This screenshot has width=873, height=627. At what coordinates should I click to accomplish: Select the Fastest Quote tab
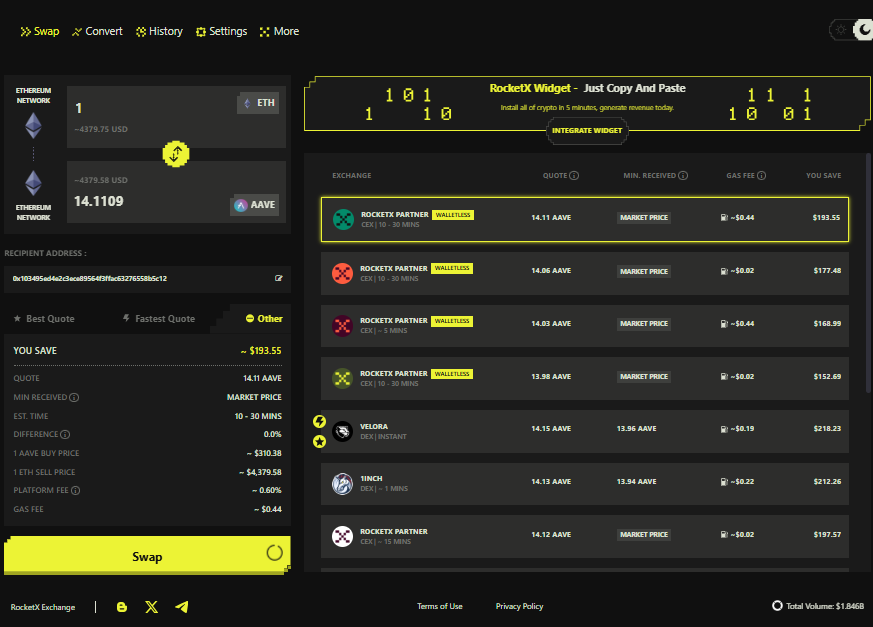click(x=159, y=319)
